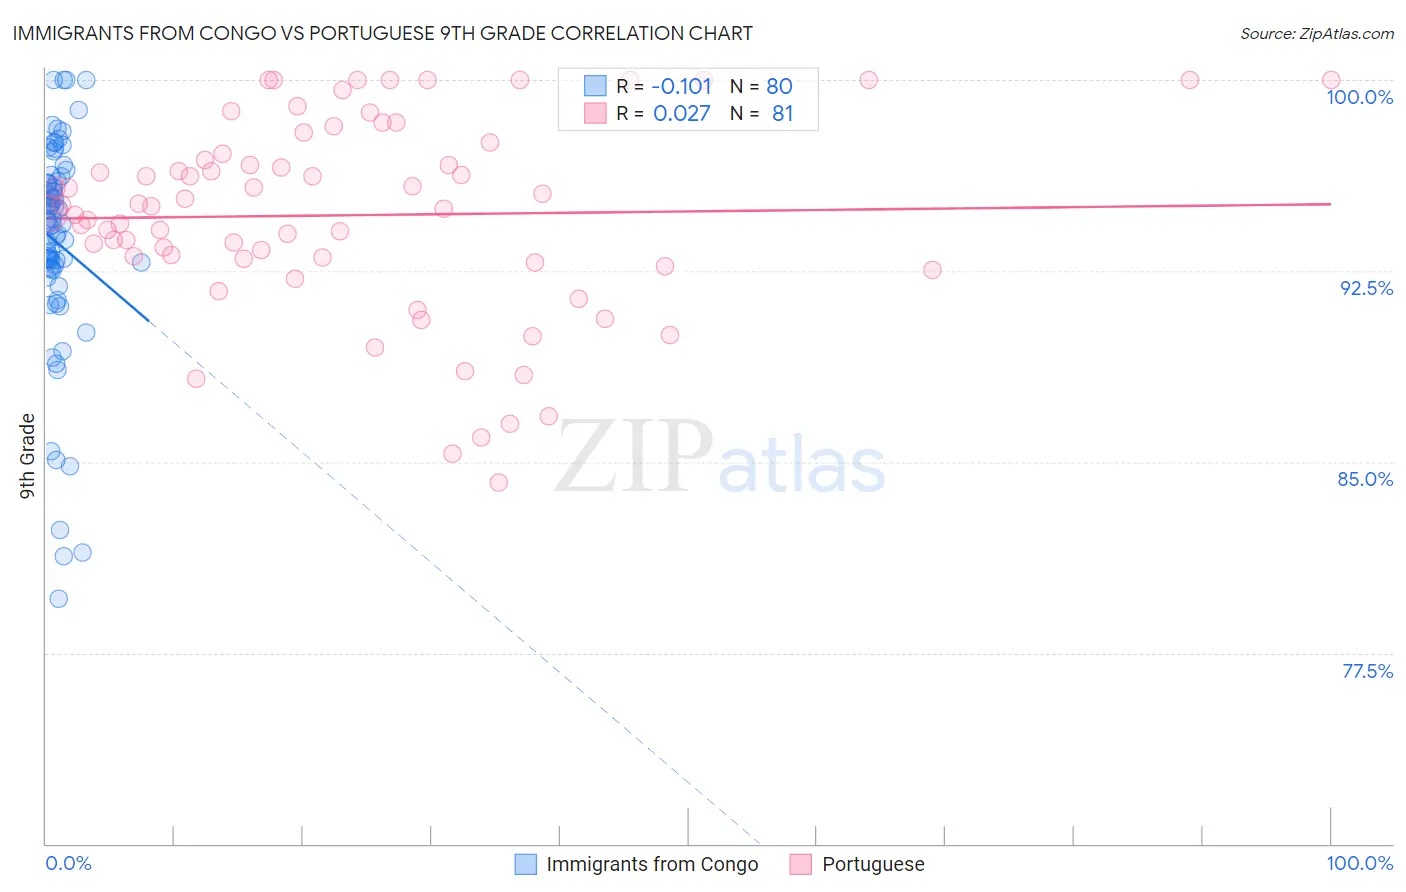Click the pink Portuguese legend swatch
The image size is (1406, 892).
800,864
